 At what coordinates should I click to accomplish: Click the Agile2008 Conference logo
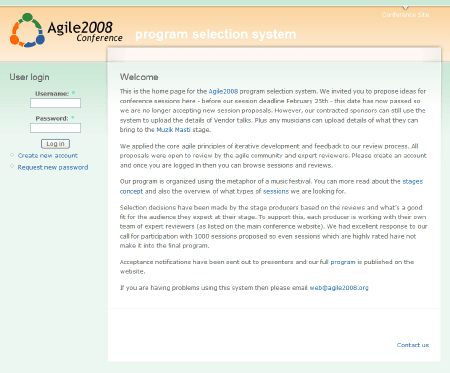66,30
